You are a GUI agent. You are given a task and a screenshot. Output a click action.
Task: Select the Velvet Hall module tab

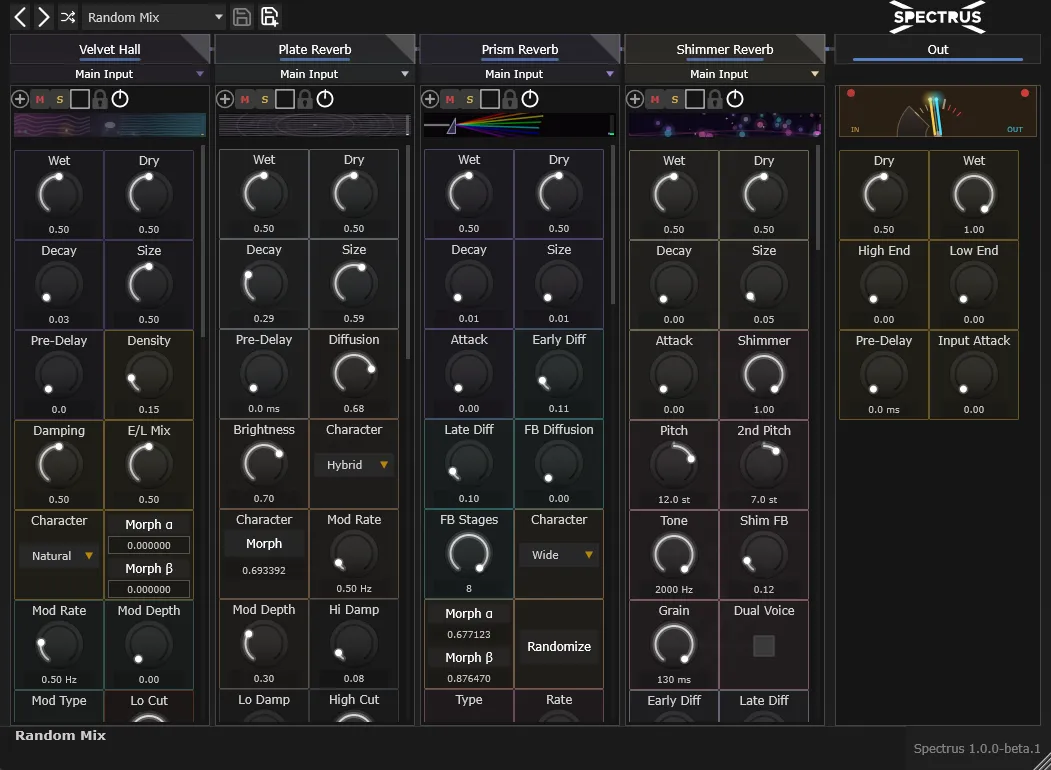pos(110,49)
